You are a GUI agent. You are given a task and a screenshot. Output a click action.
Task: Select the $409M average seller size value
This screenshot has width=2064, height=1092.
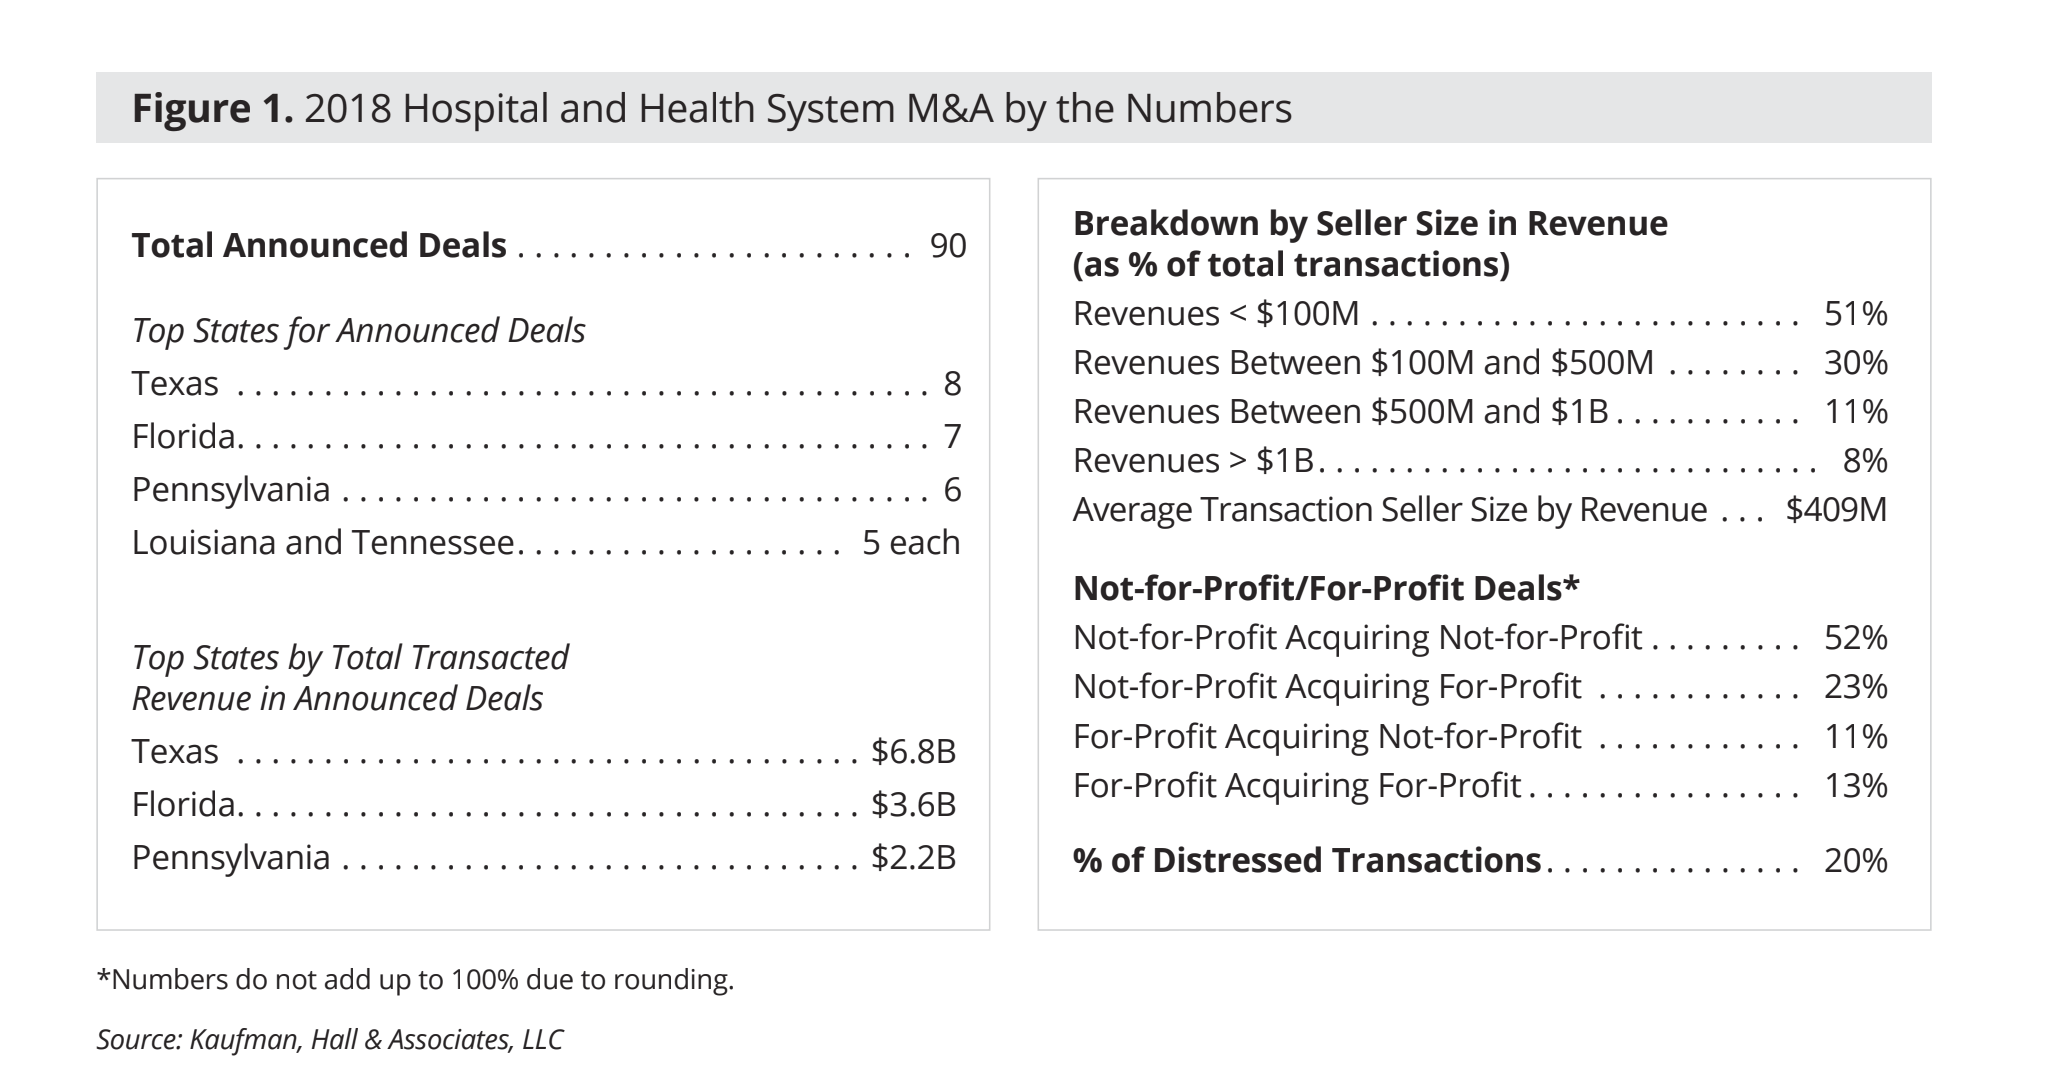pyautogui.click(x=1836, y=510)
